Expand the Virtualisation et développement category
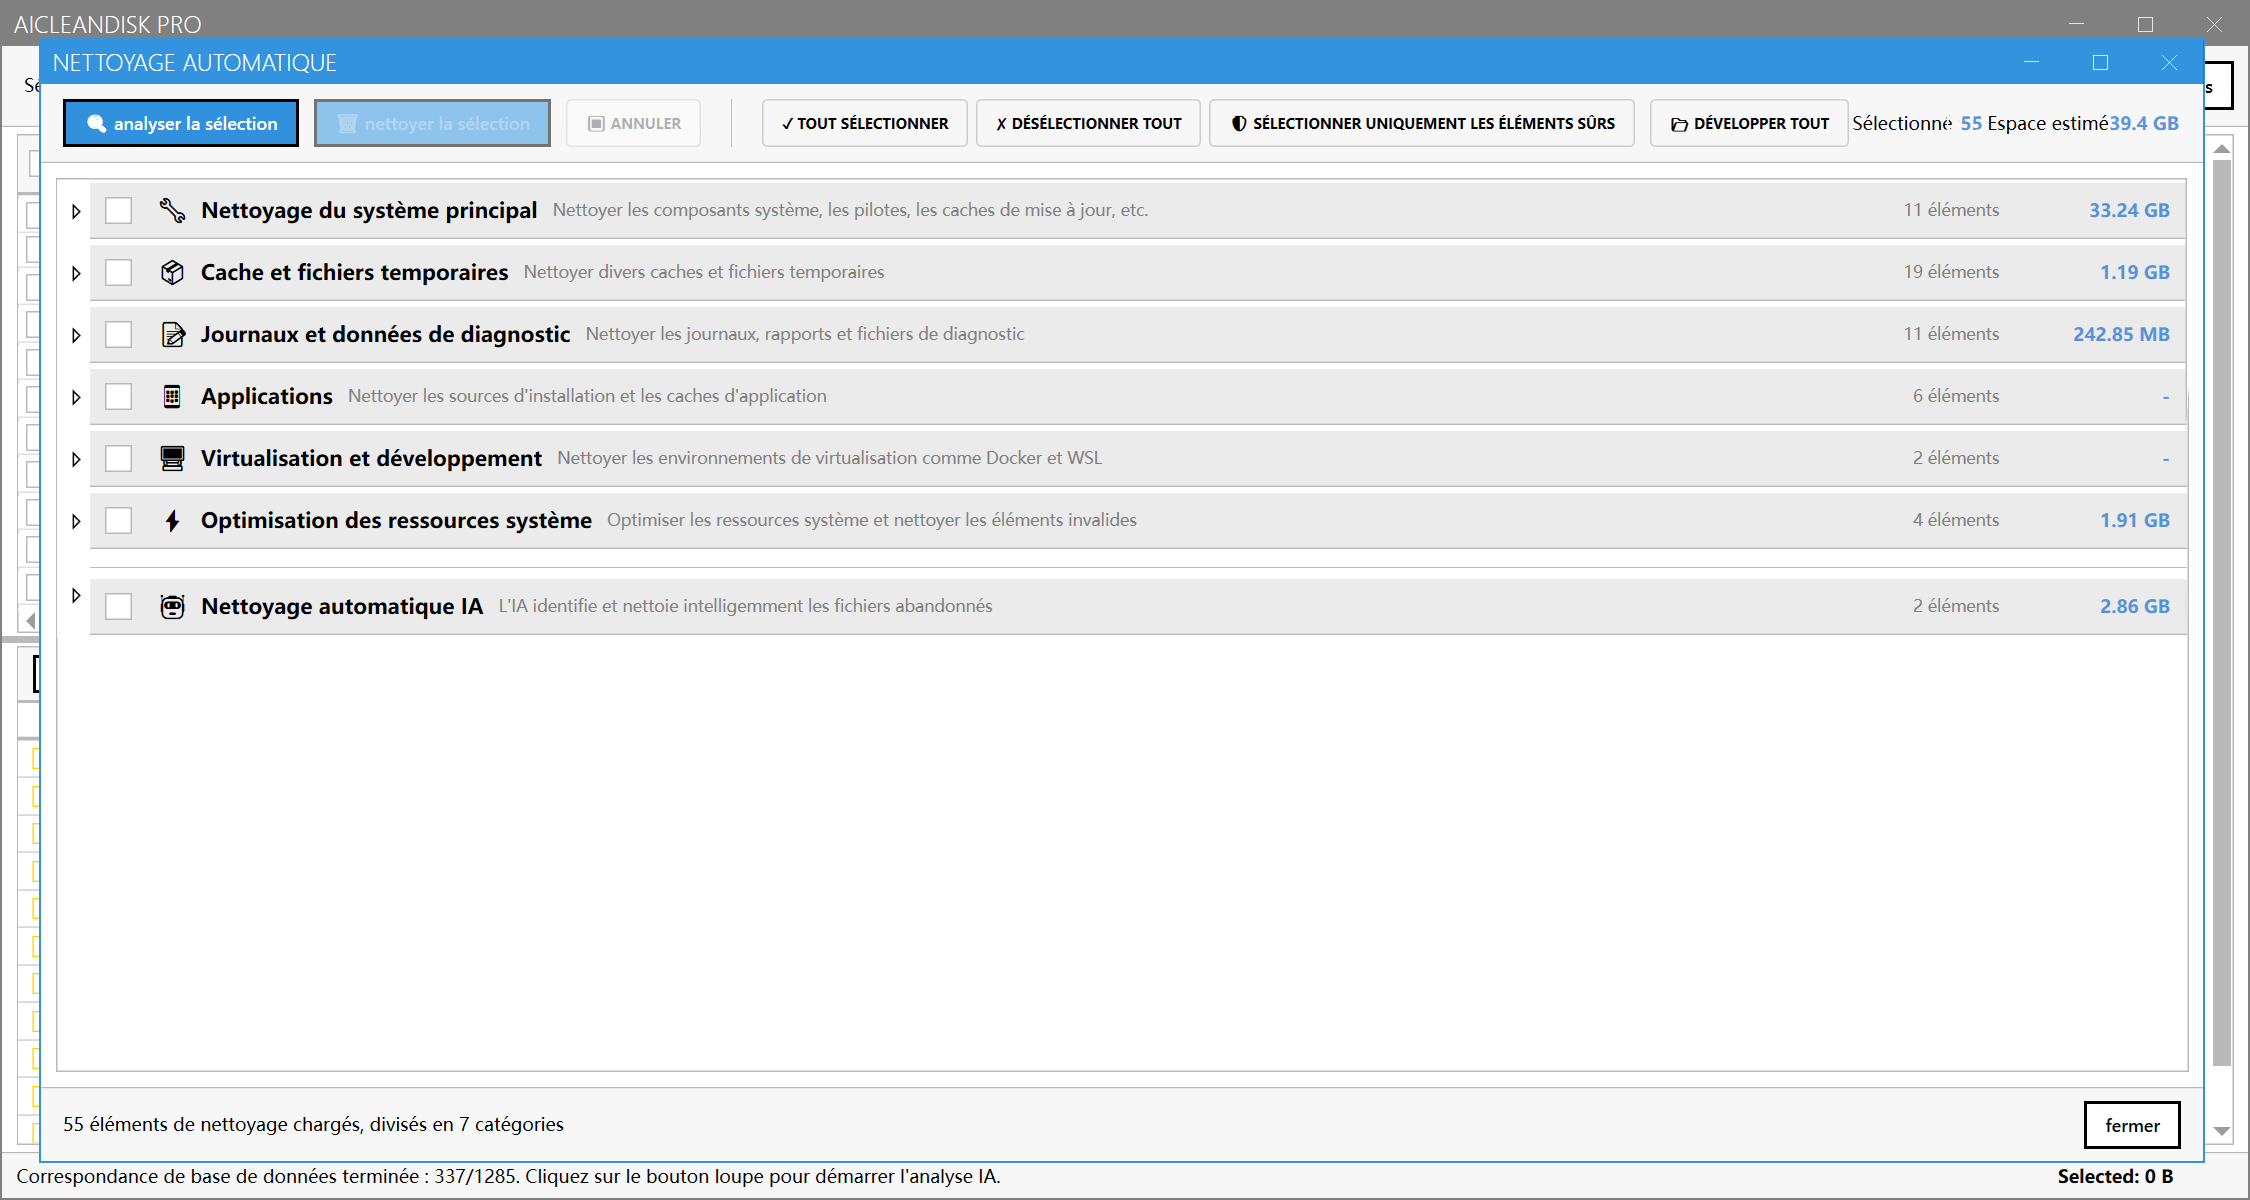This screenshot has width=2250, height=1200. click(x=75, y=458)
